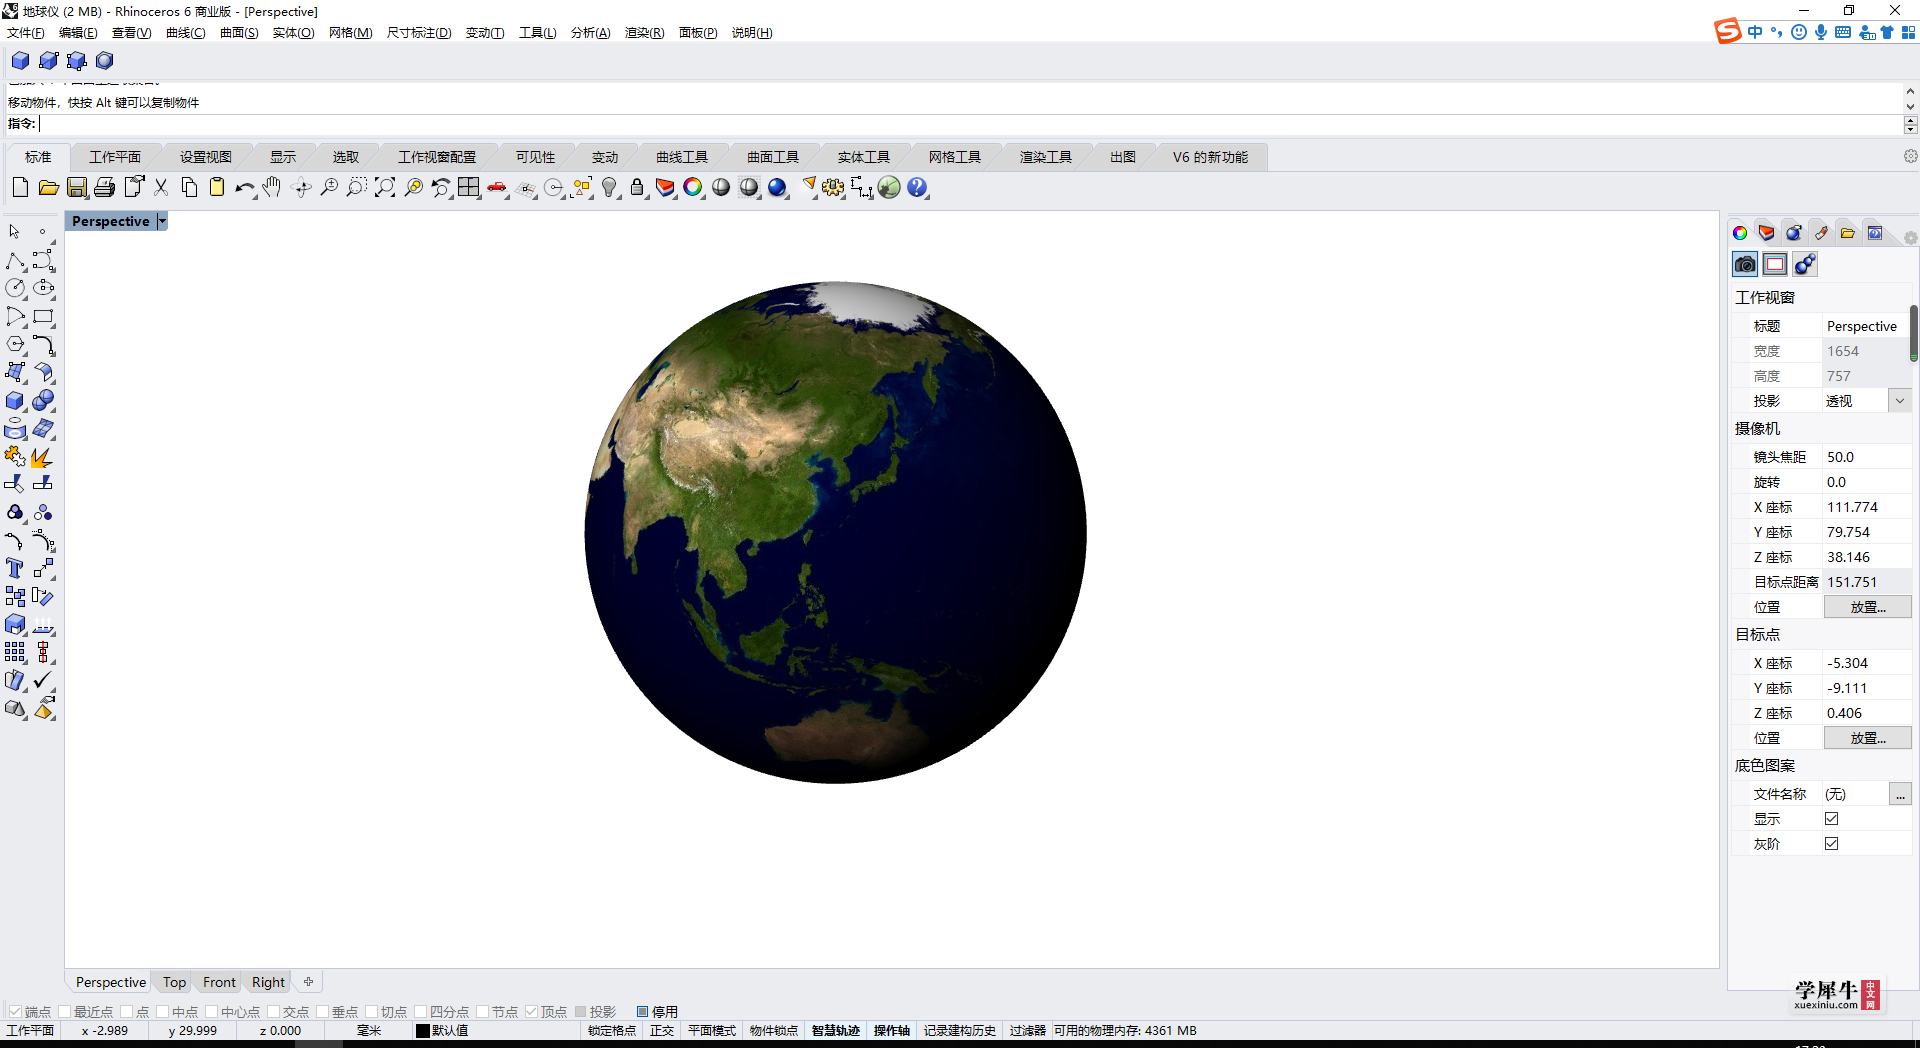Click the padlock lock objects icon
This screenshot has width=1920, height=1048.
coord(637,187)
